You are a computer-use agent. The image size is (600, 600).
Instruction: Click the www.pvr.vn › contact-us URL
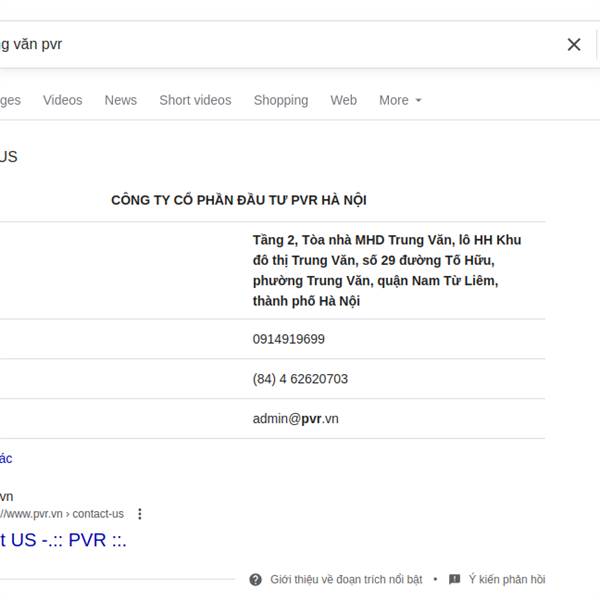click(62, 514)
